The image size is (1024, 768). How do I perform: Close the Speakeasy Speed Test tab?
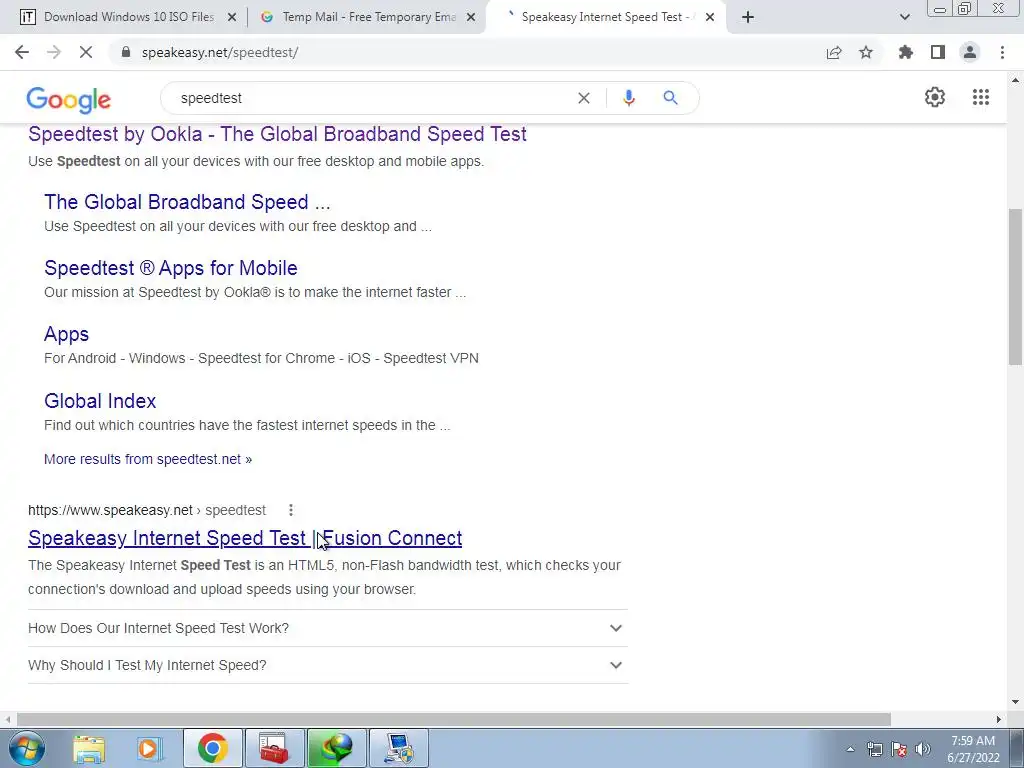[710, 17]
